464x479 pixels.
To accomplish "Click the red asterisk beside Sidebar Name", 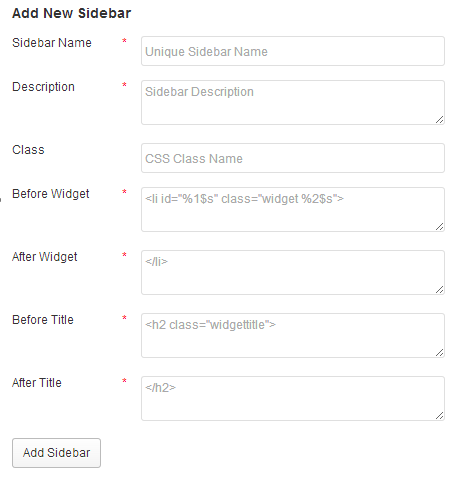I will pos(124,41).
